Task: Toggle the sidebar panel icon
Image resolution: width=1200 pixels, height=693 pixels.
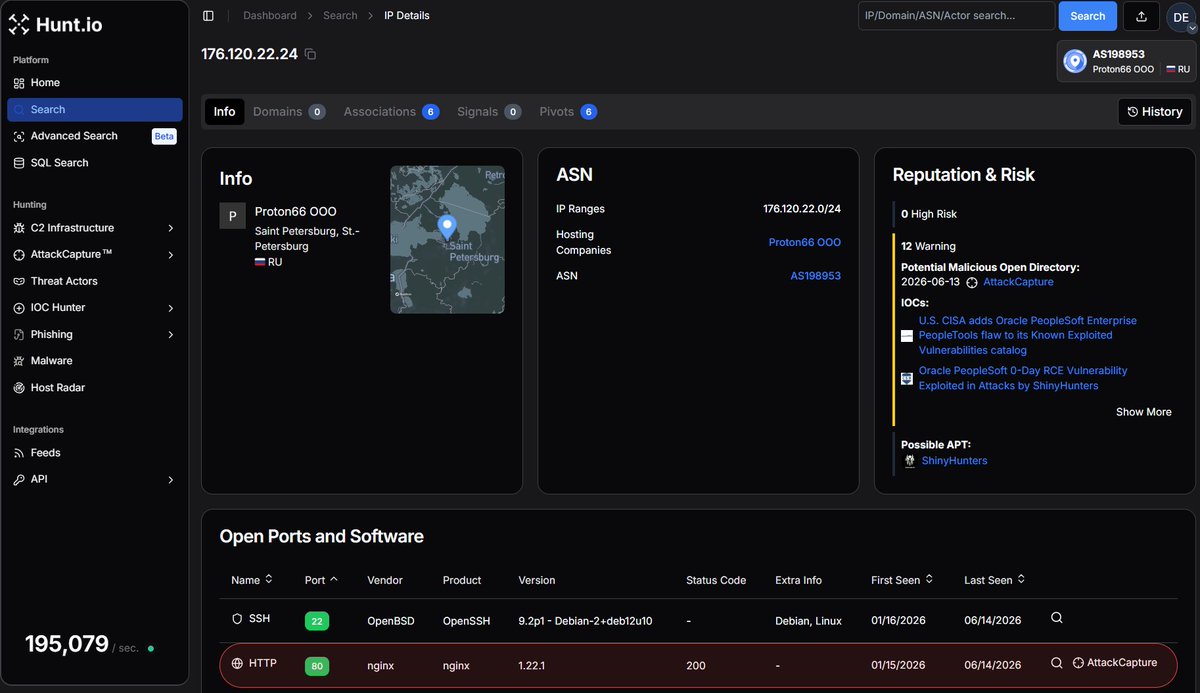Action: coord(208,16)
